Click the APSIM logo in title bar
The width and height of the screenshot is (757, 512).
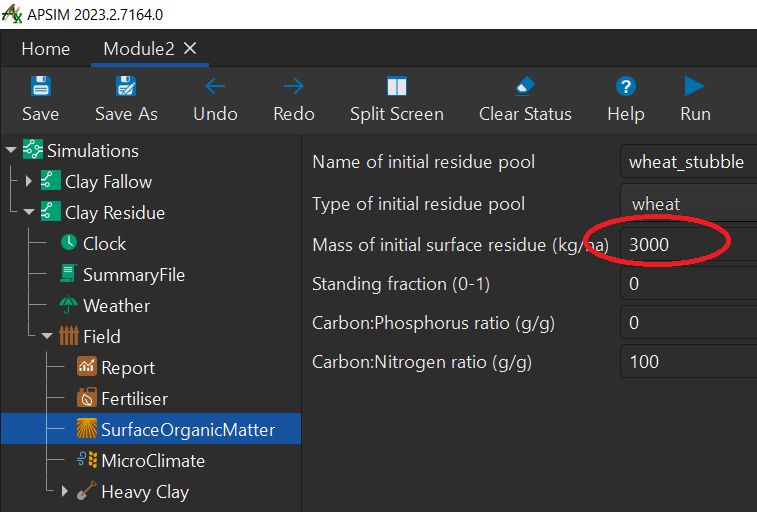pos(12,14)
